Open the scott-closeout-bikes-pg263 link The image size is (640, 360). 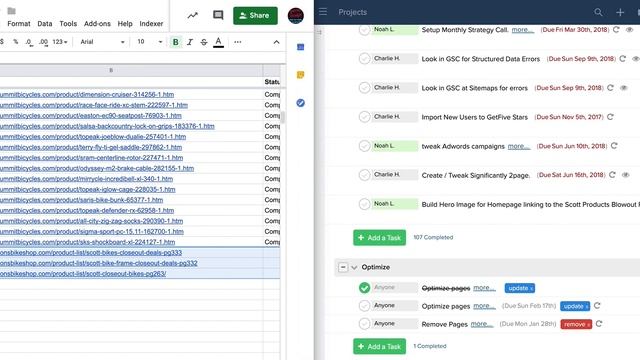tap(83, 273)
